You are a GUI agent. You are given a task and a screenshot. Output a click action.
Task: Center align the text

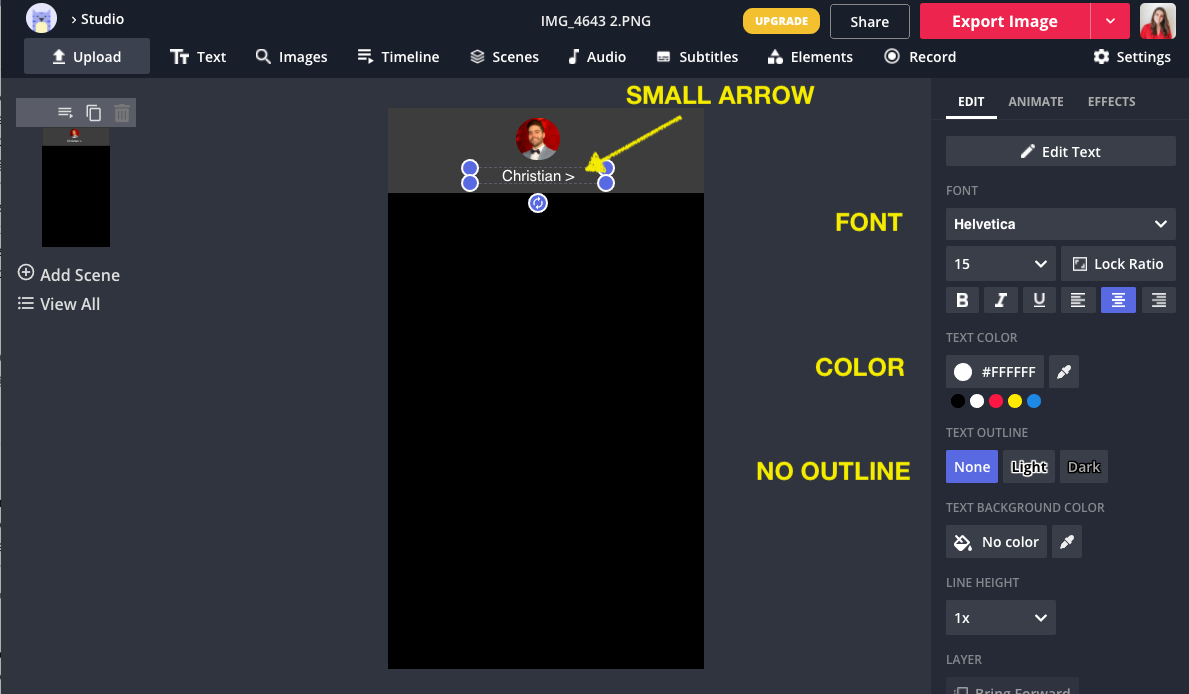1118,300
